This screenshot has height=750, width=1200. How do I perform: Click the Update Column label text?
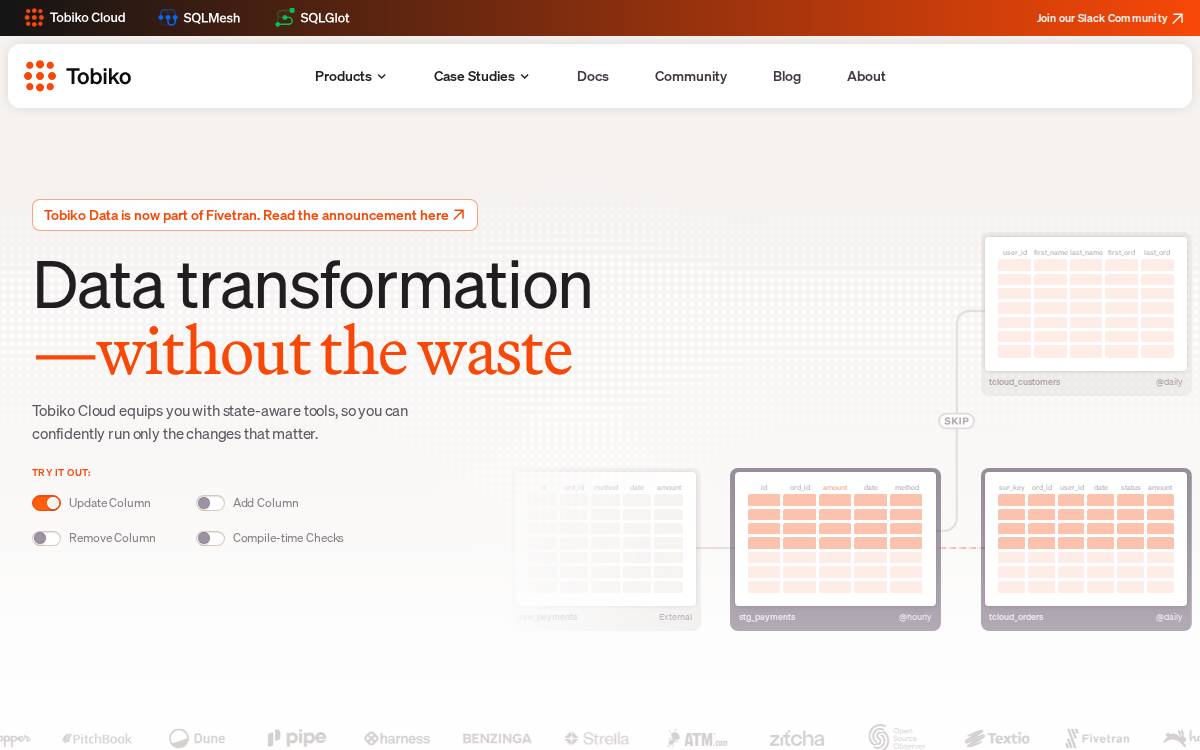click(110, 503)
